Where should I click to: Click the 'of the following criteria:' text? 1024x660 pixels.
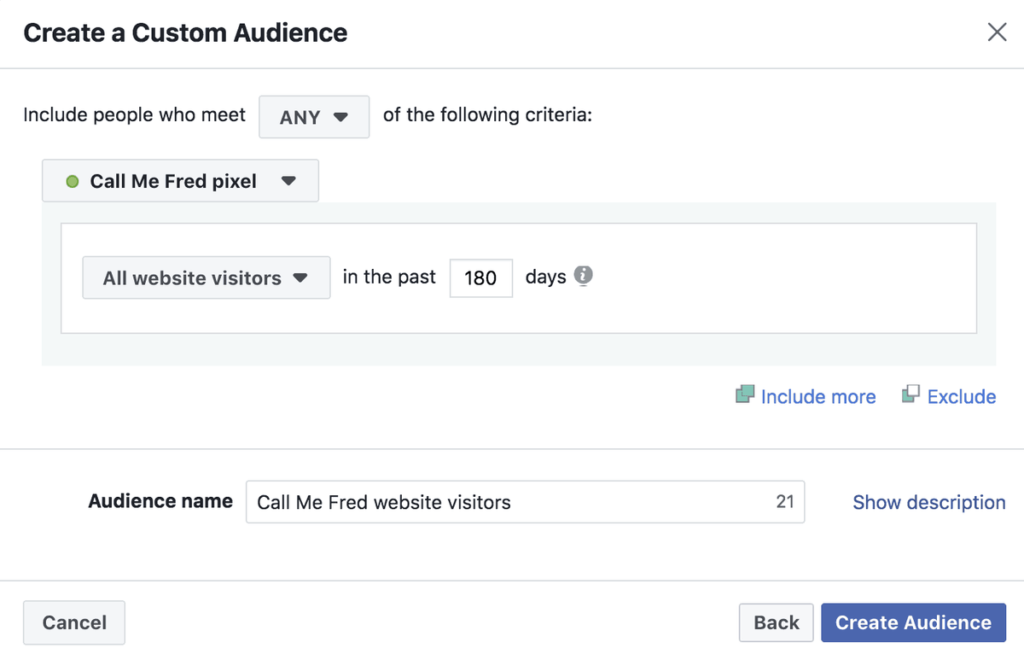click(487, 115)
